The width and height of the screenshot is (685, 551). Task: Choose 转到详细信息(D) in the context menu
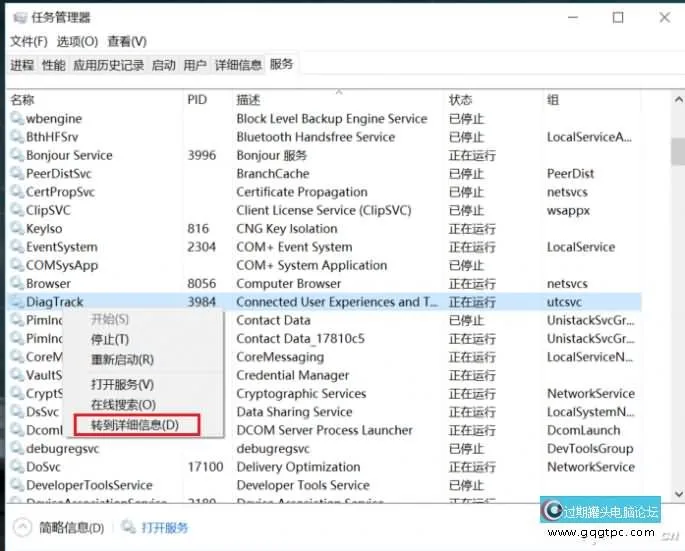coord(135,425)
